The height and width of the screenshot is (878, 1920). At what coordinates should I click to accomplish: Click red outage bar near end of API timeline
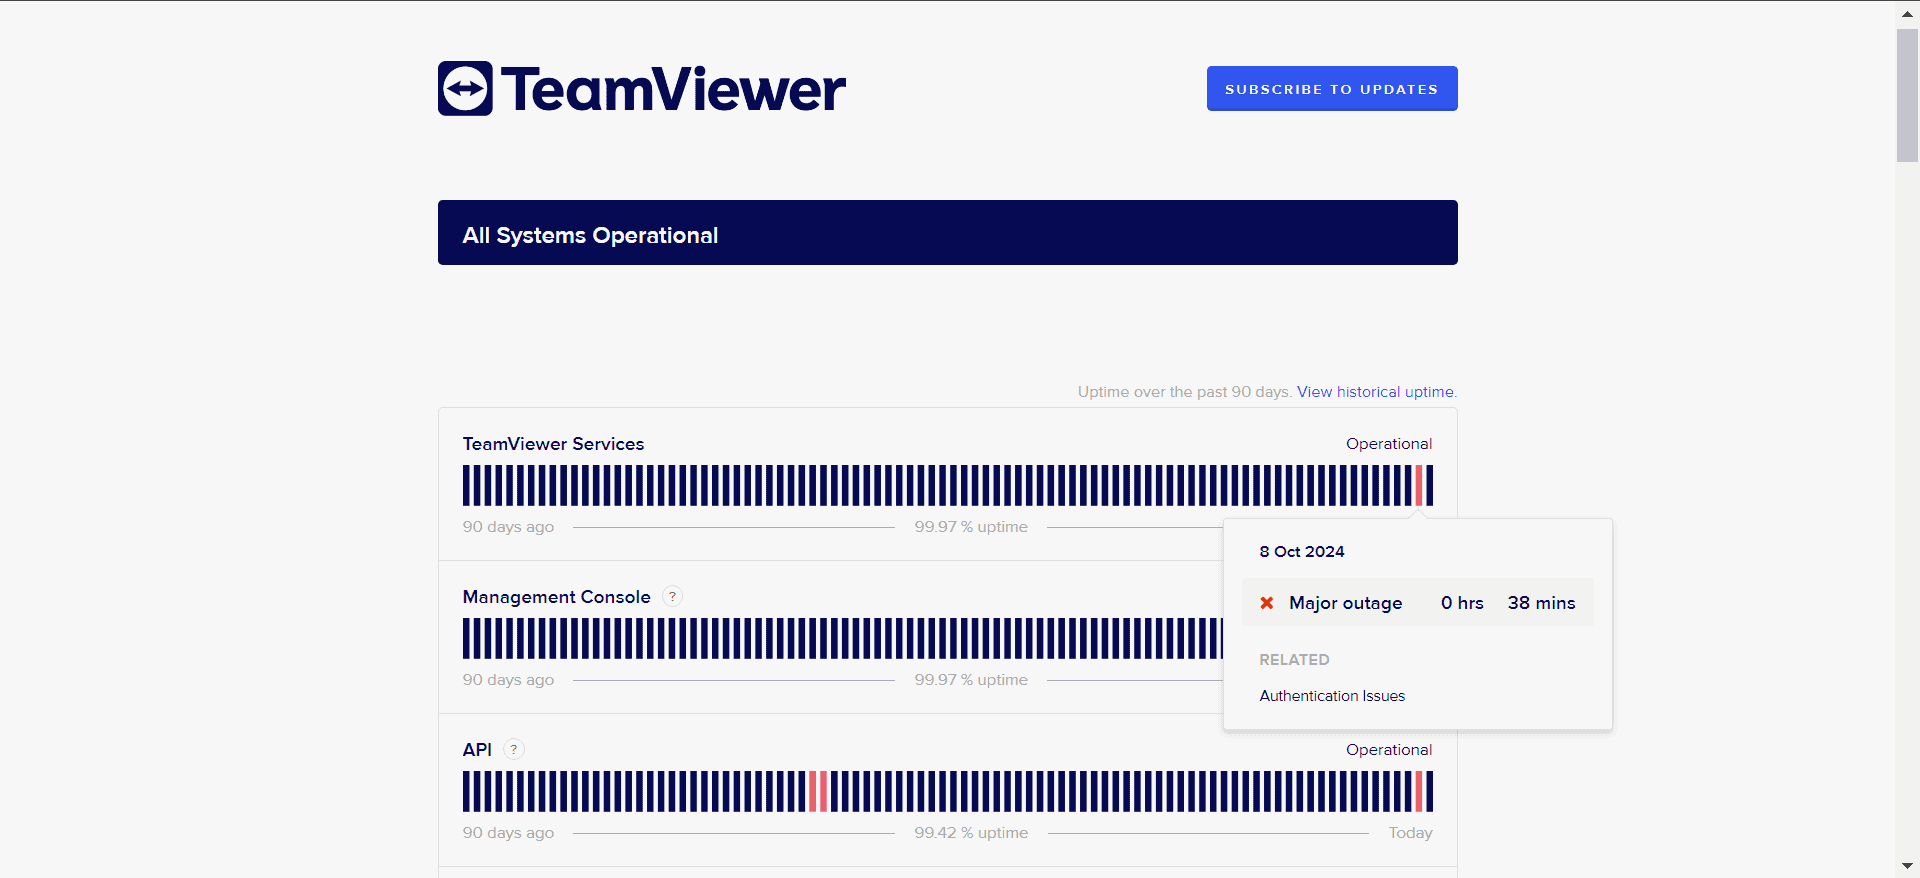1419,792
